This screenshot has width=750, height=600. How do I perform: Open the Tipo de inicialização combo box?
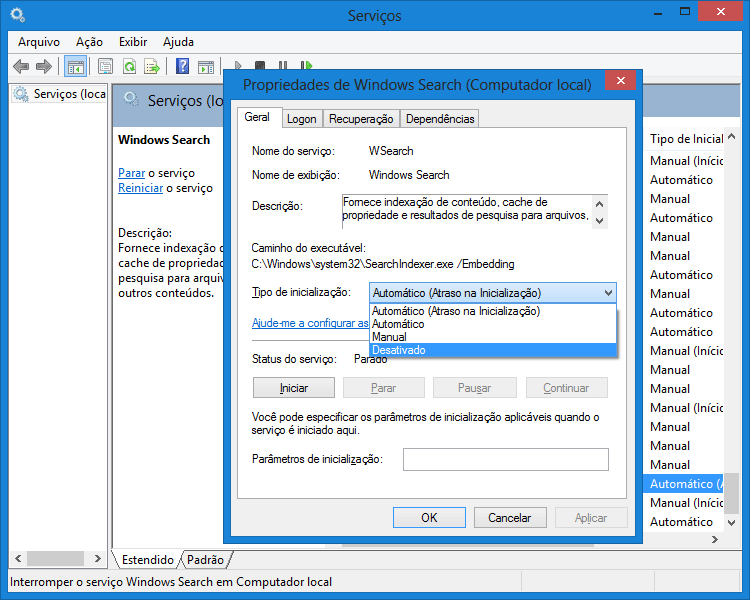pyautogui.click(x=493, y=293)
